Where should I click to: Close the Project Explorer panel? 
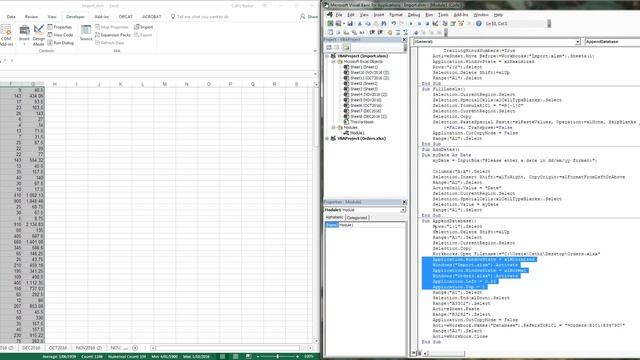(x=404, y=40)
